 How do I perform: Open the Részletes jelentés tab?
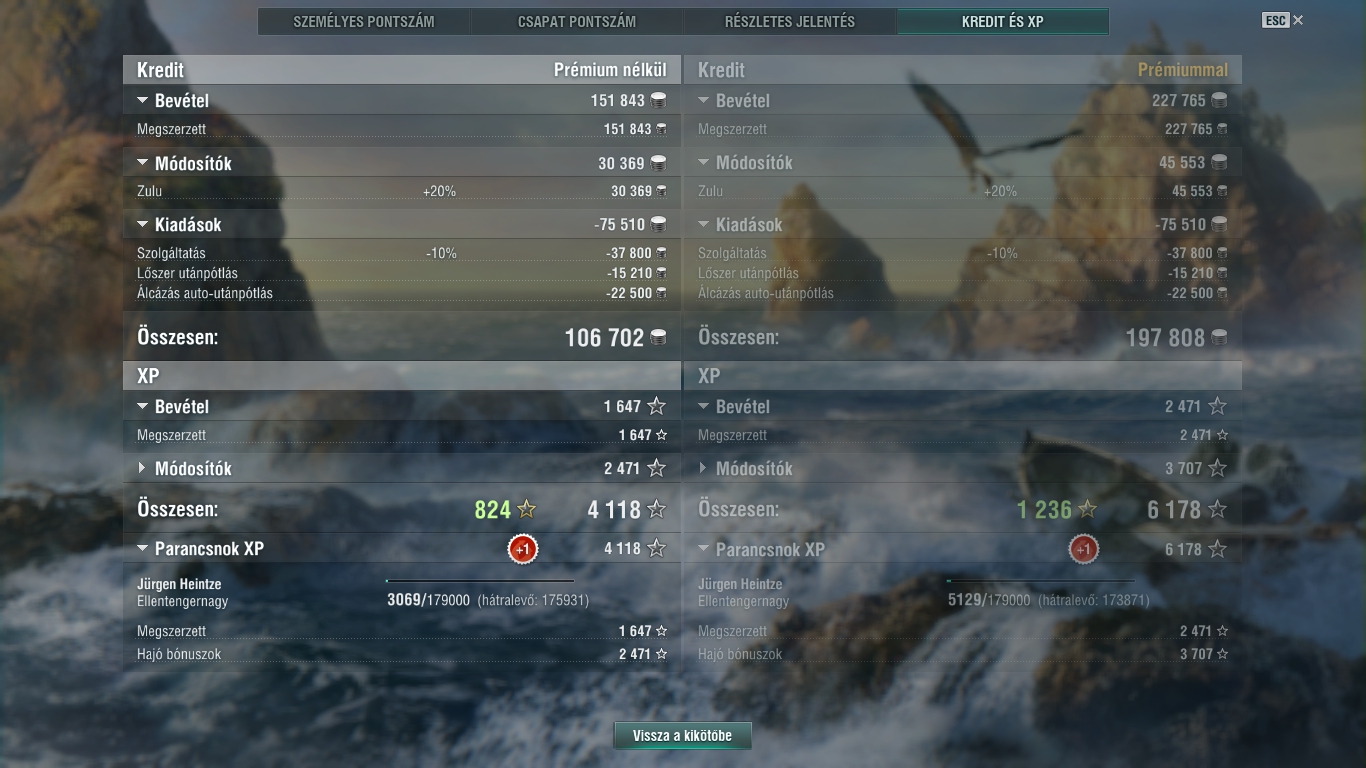pyautogui.click(x=790, y=21)
